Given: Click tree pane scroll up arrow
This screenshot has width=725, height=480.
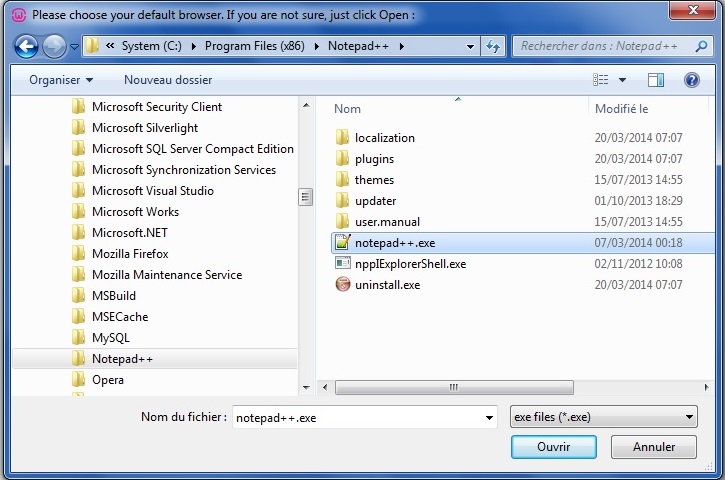Looking at the screenshot, I should coord(306,106).
